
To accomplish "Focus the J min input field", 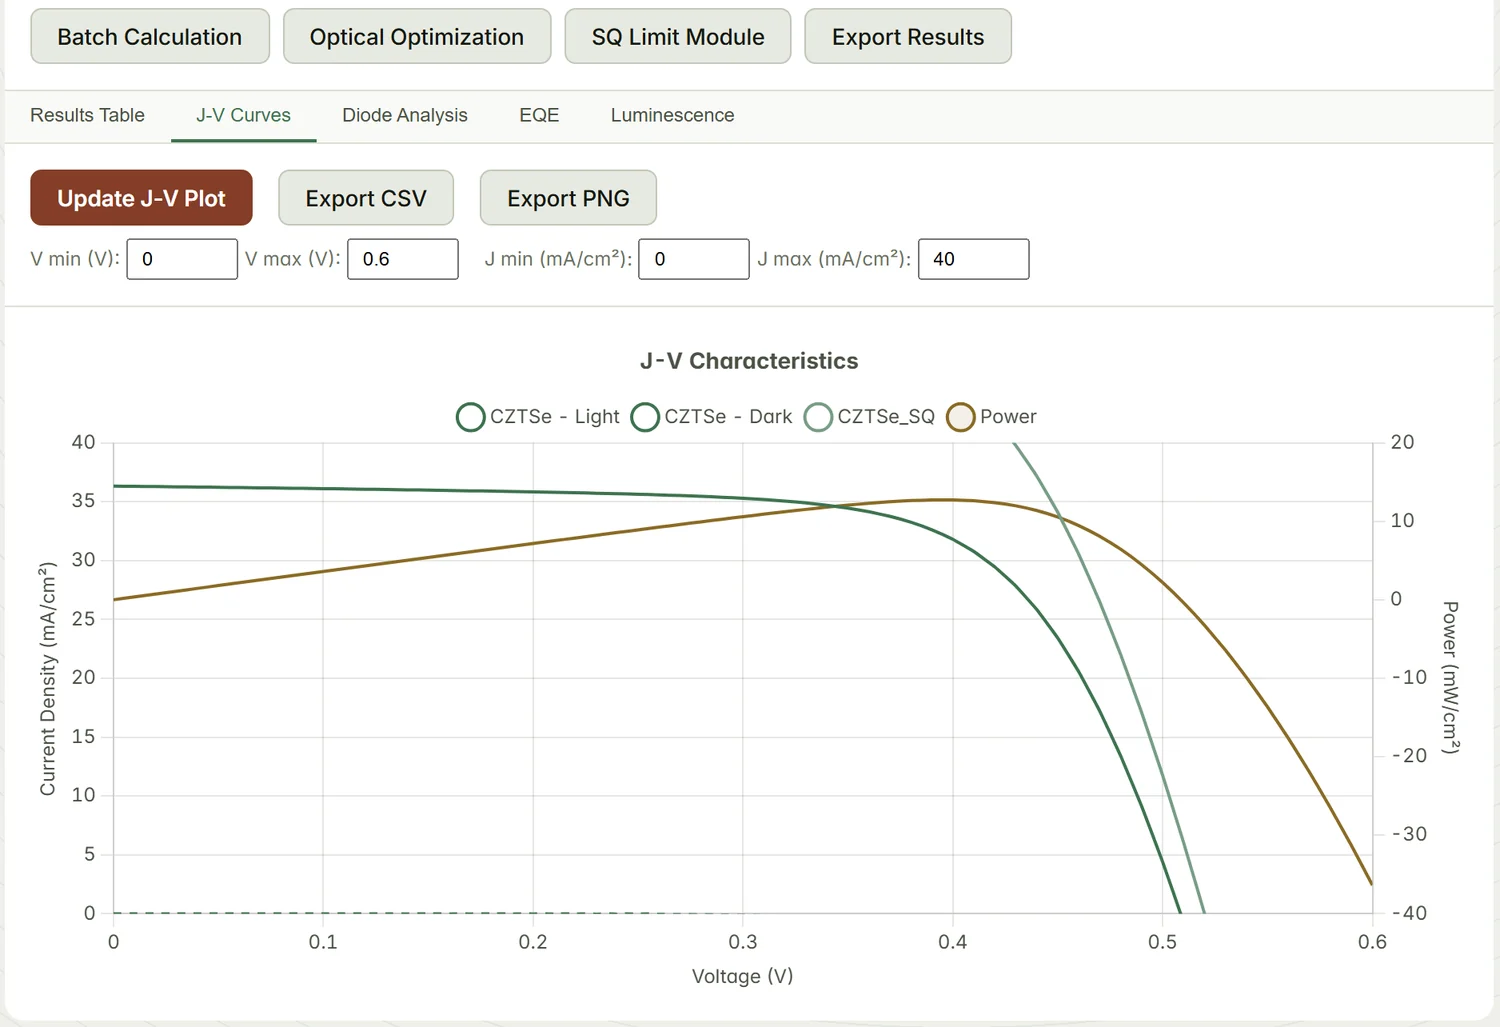I will [694, 259].
